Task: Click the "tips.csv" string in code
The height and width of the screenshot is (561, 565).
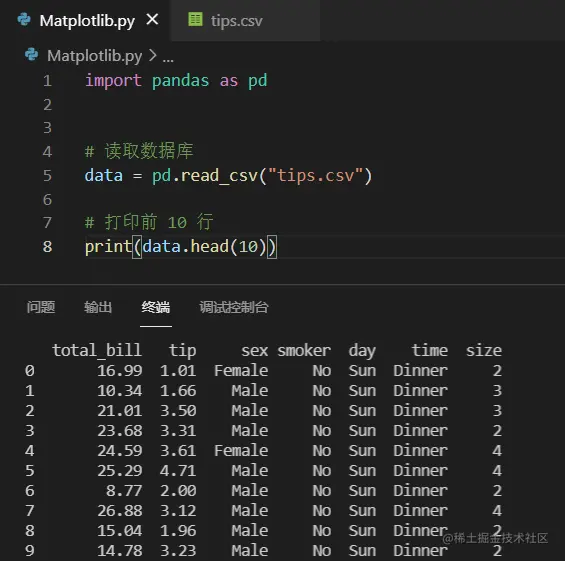Action: click(315, 176)
